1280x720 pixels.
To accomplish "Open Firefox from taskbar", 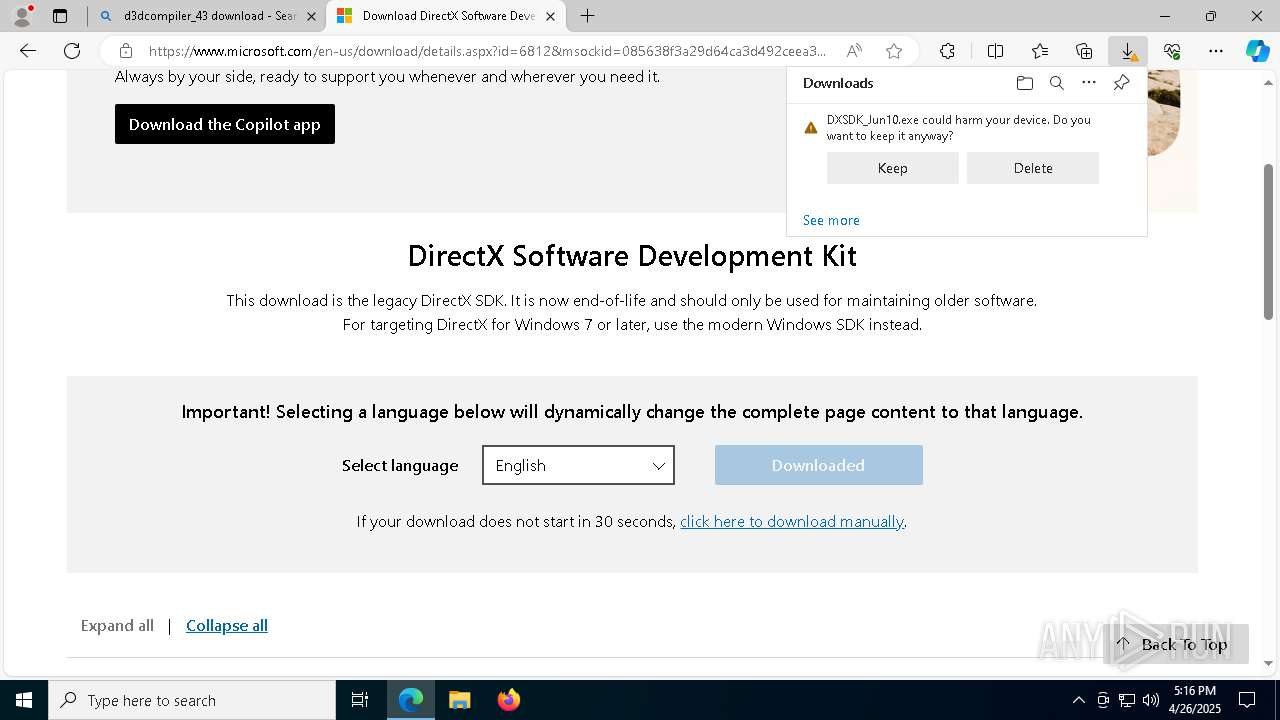I will (509, 700).
